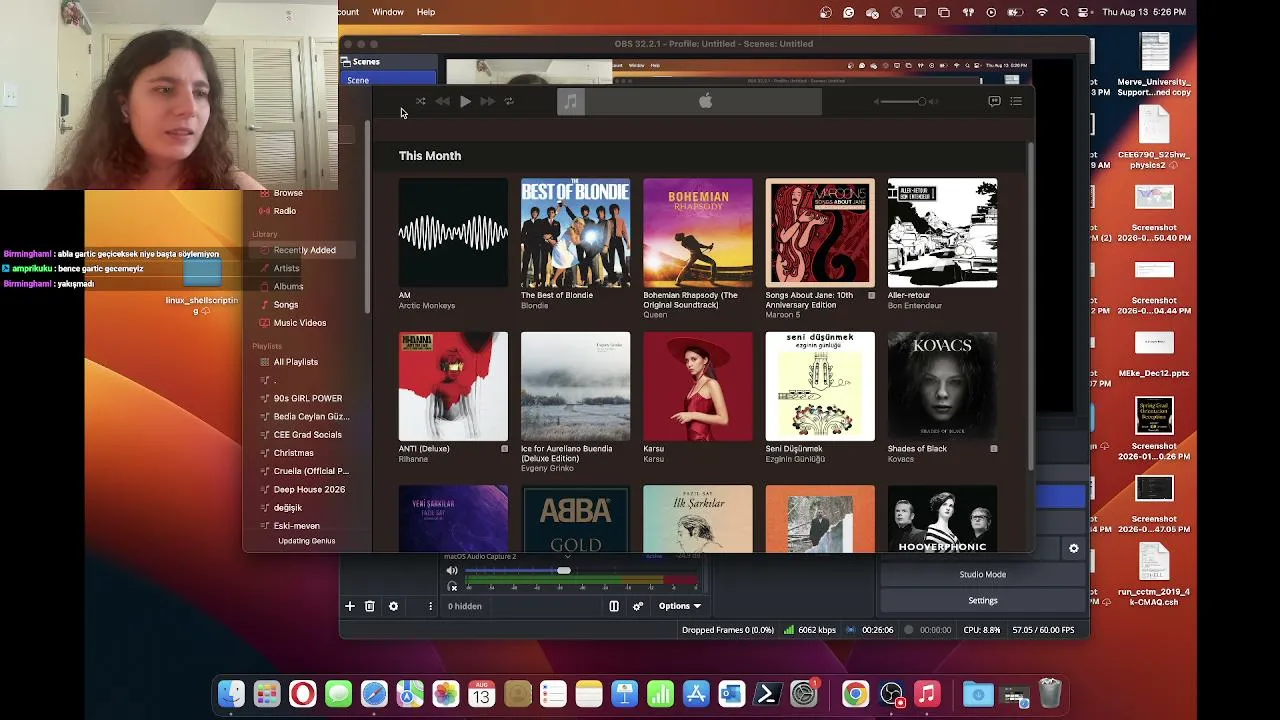Launch Opera browser from the Dock

303,694
